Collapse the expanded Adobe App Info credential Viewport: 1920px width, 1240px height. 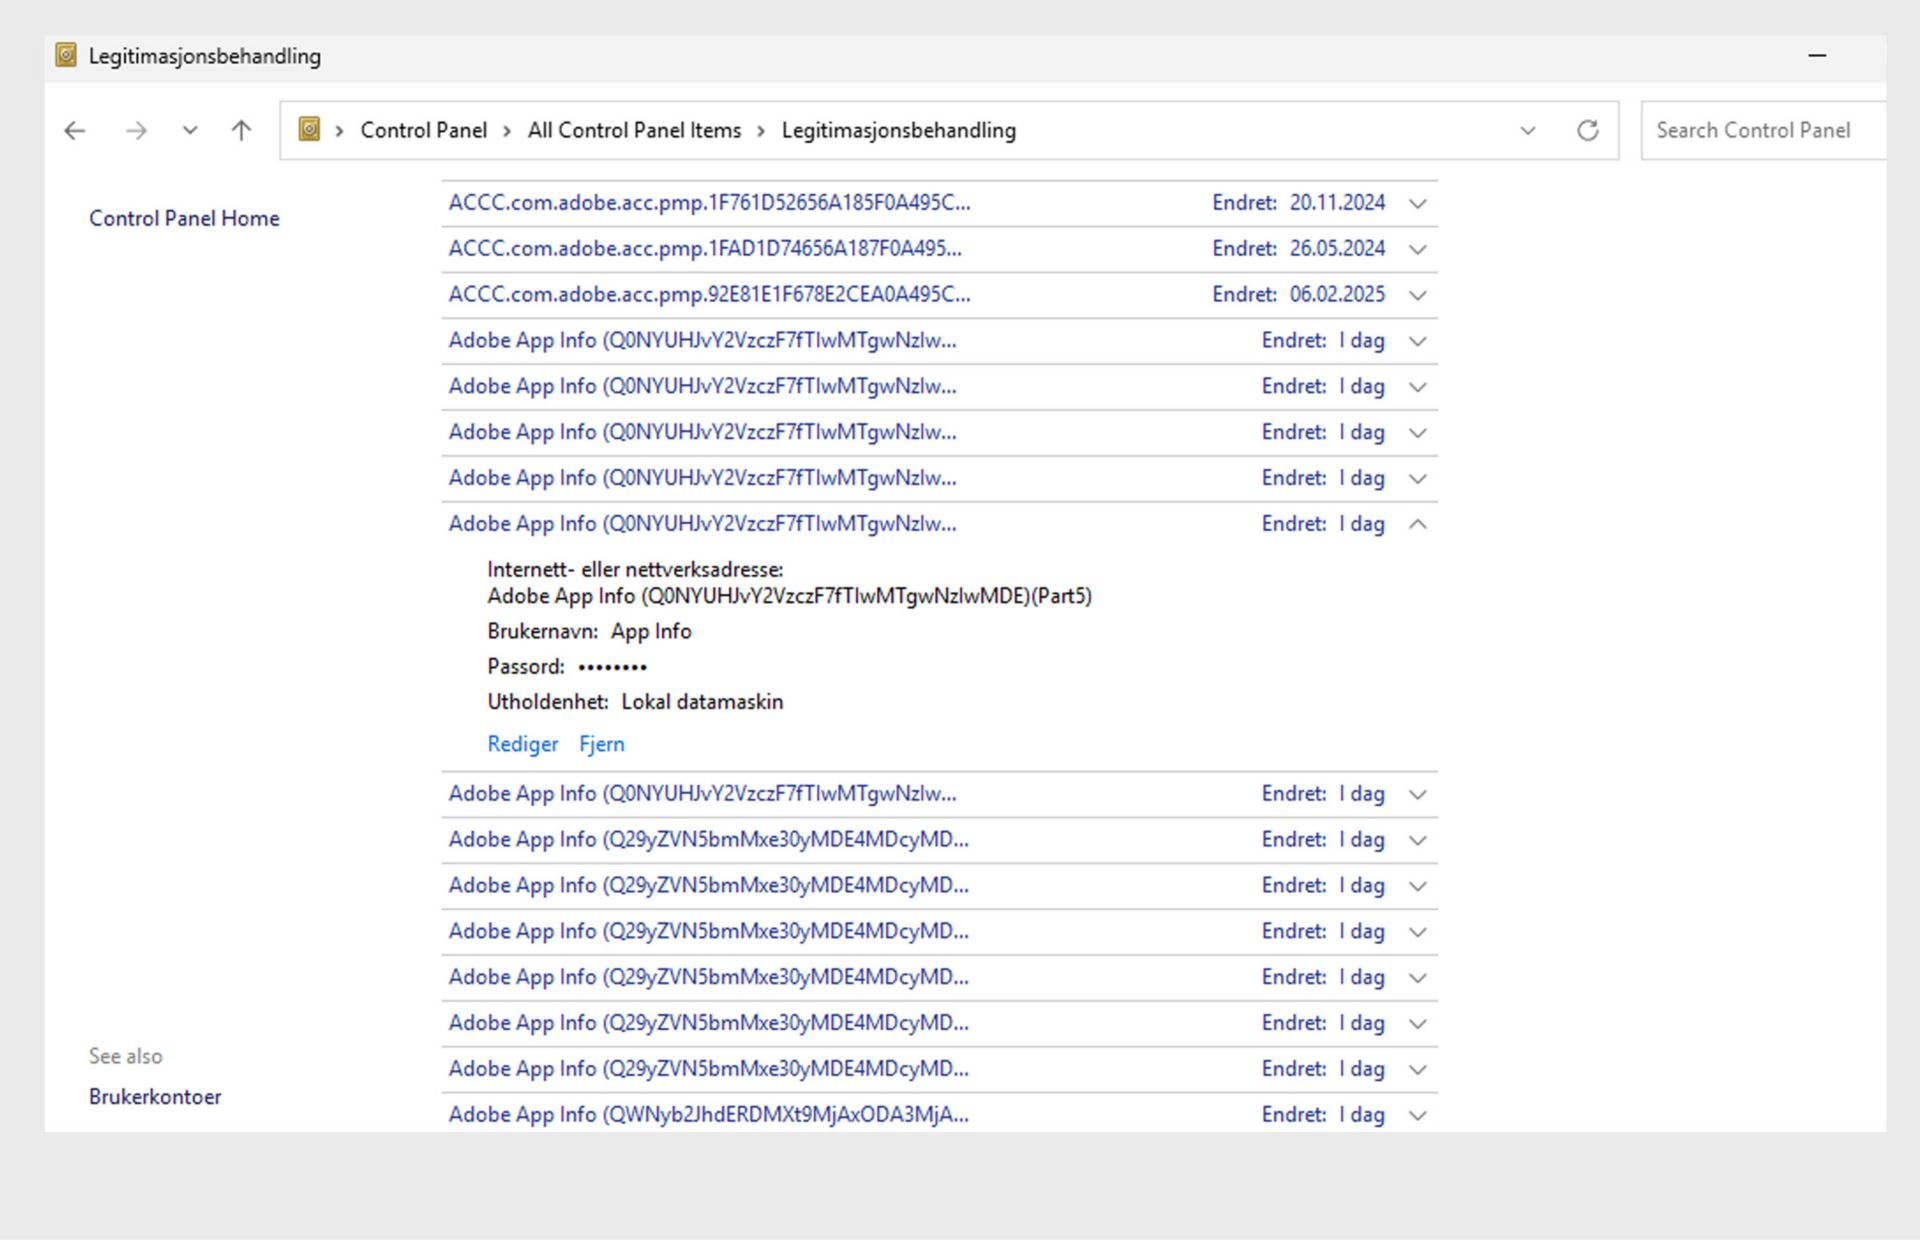1417,524
